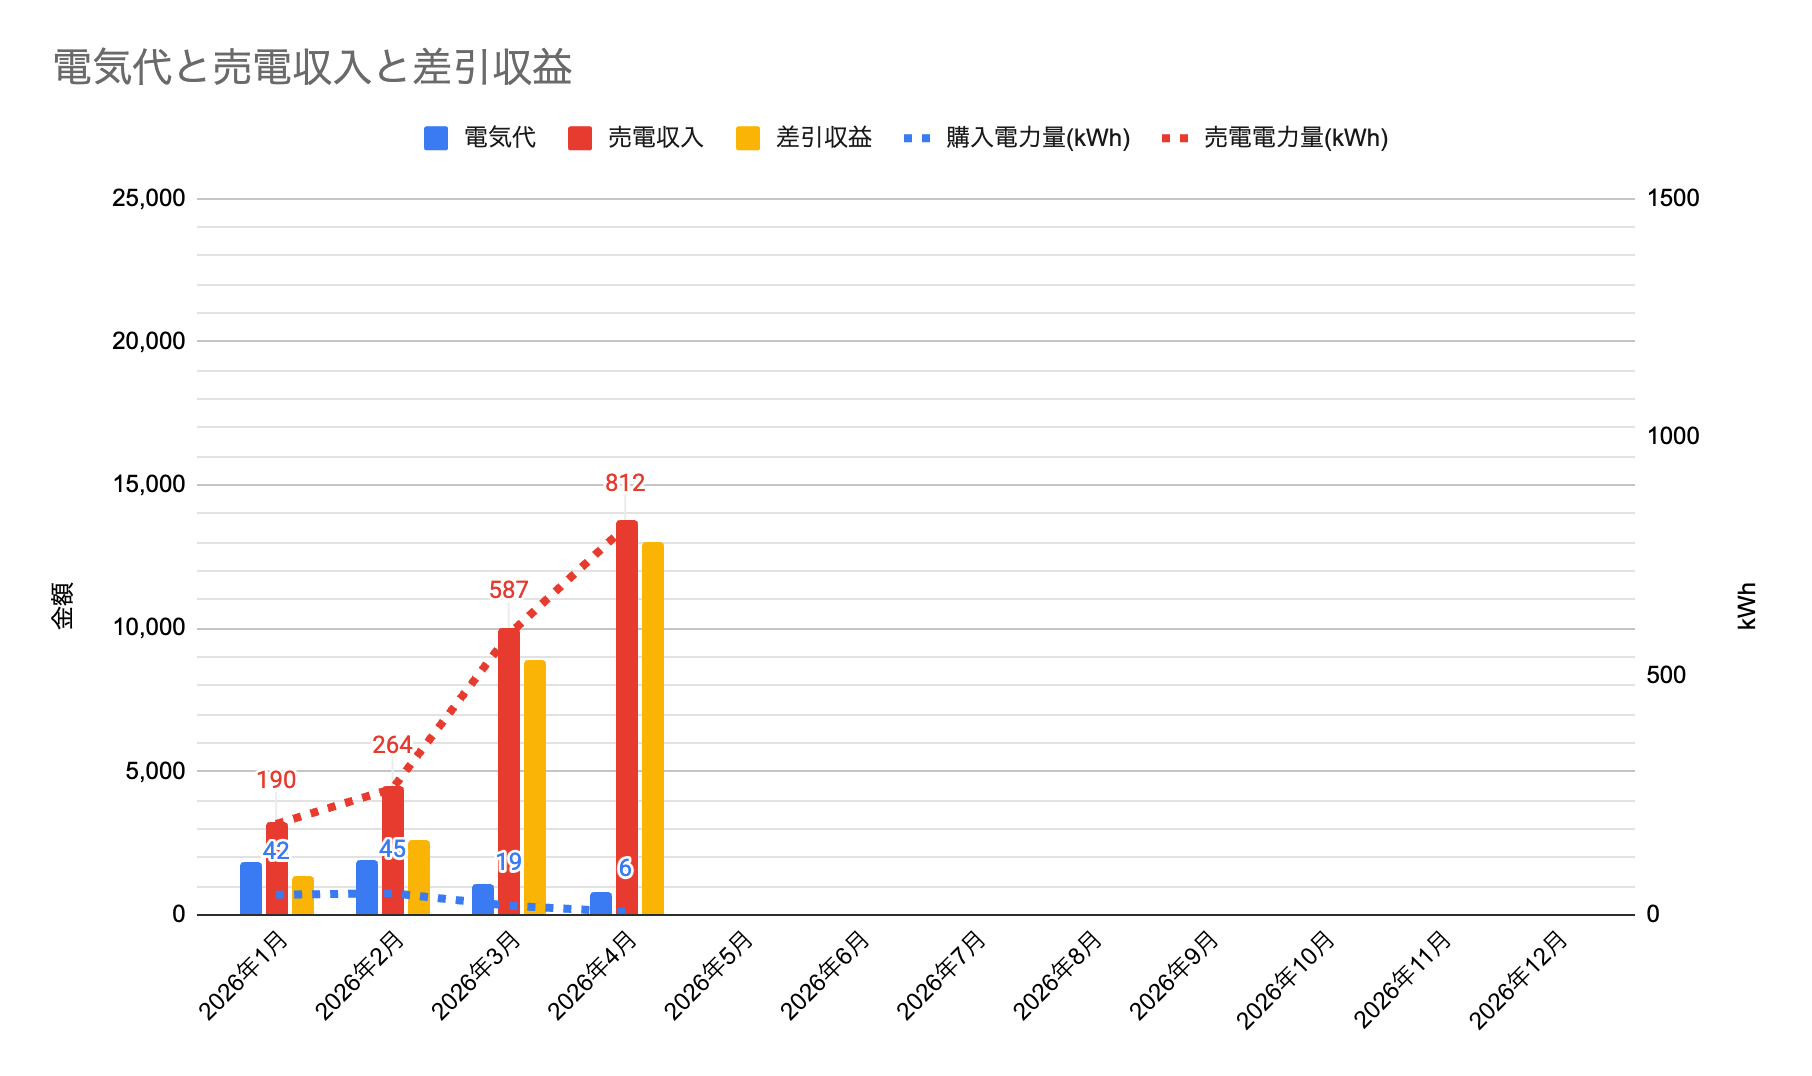Click the 20,000 left axis value
The image size is (1812, 1076).
tap(149, 341)
